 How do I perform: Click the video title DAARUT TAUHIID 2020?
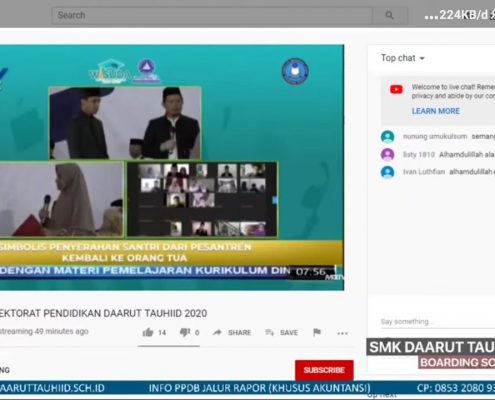coord(103,313)
